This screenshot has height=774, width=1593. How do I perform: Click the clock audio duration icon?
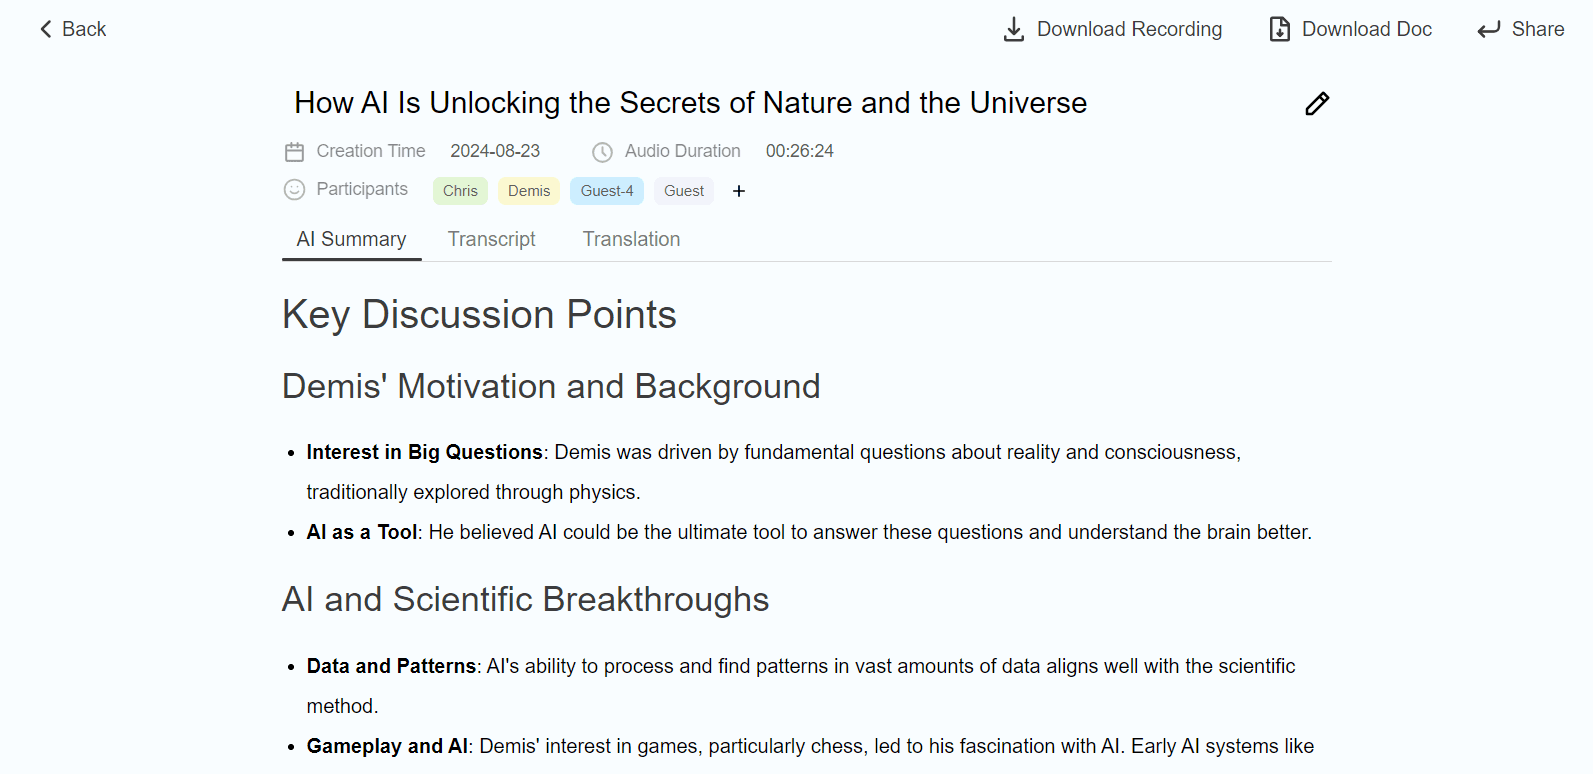pyautogui.click(x=602, y=152)
